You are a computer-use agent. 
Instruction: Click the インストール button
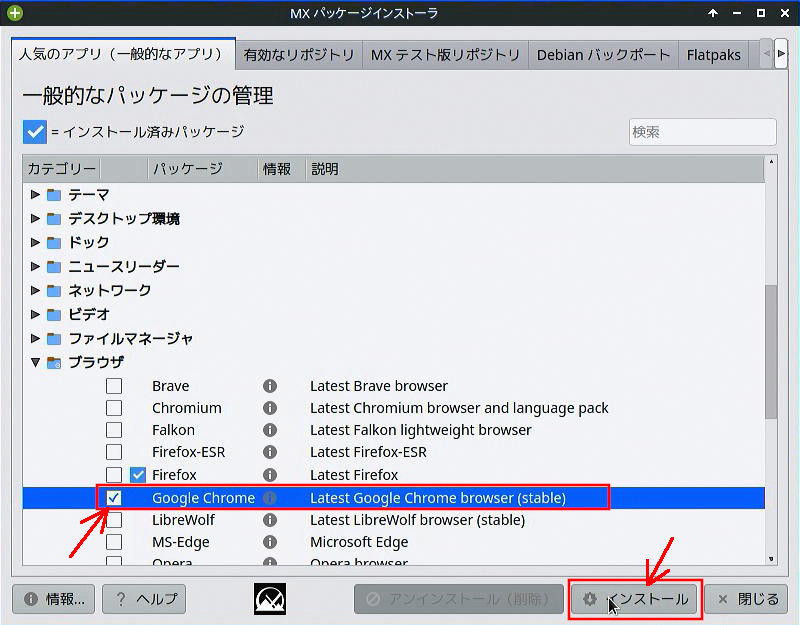(x=635, y=599)
